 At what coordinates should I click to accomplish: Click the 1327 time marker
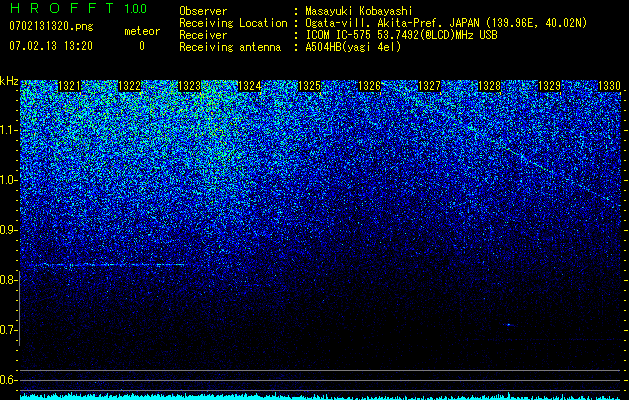[430, 86]
